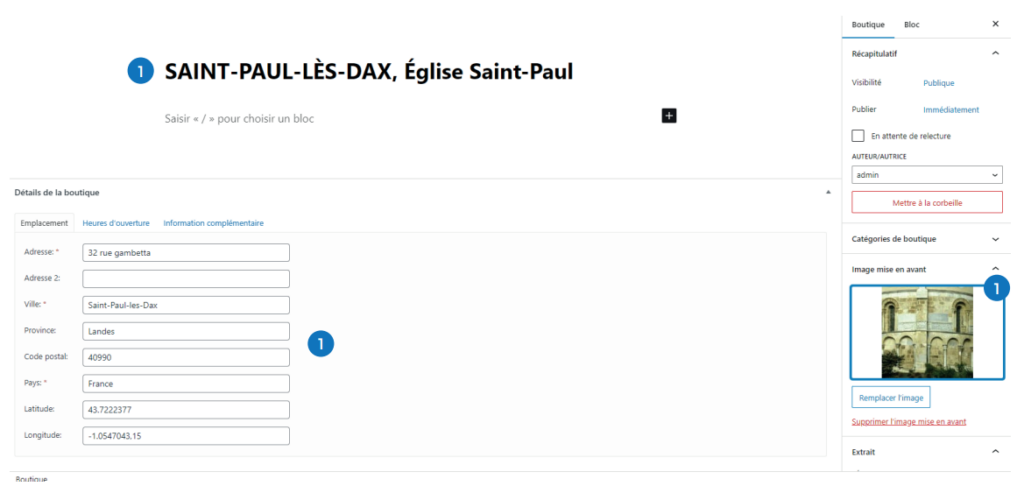Open the Heures d'ouverture tab

point(116,223)
